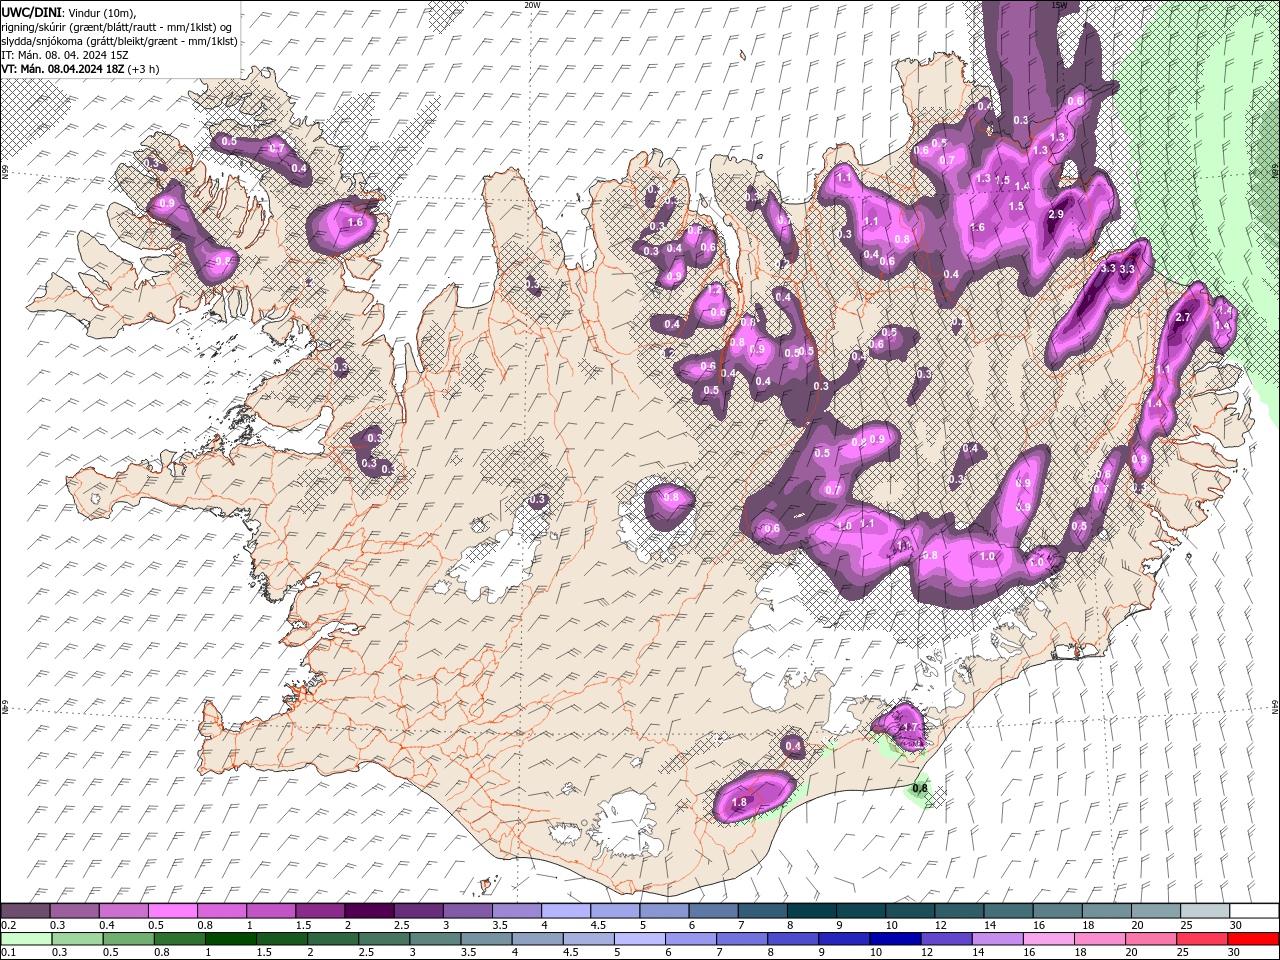Click the 20W longitude label at top
The height and width of the screenshot is (960, 1280).
[532, 5]
